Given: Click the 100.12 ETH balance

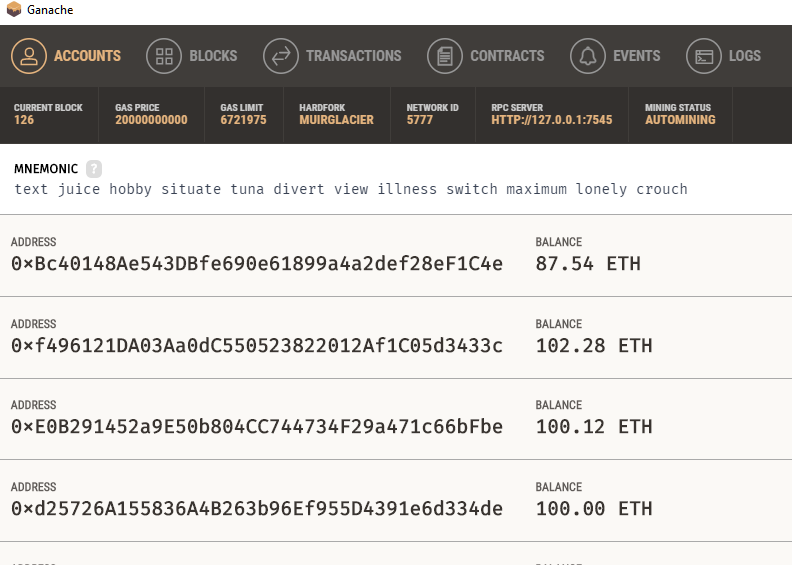Looking at the screenshot, I should pyautogui.click(x=594, y=427).
